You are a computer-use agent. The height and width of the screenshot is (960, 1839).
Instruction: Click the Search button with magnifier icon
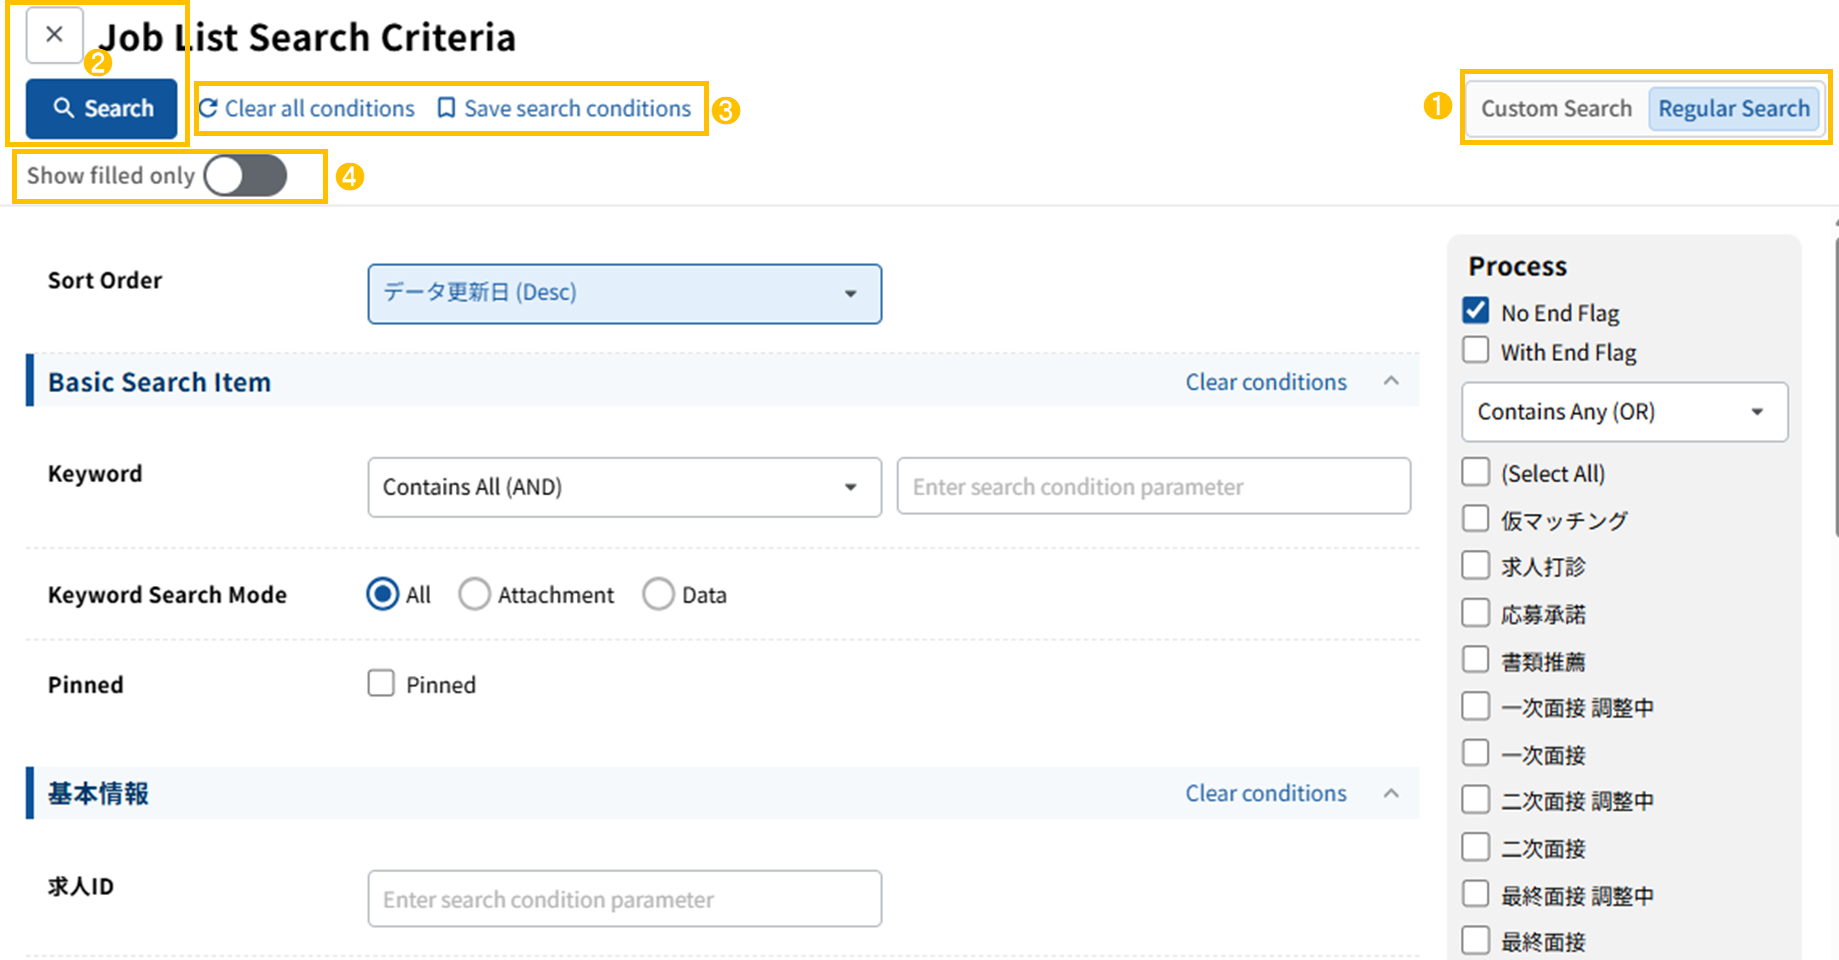102,108
